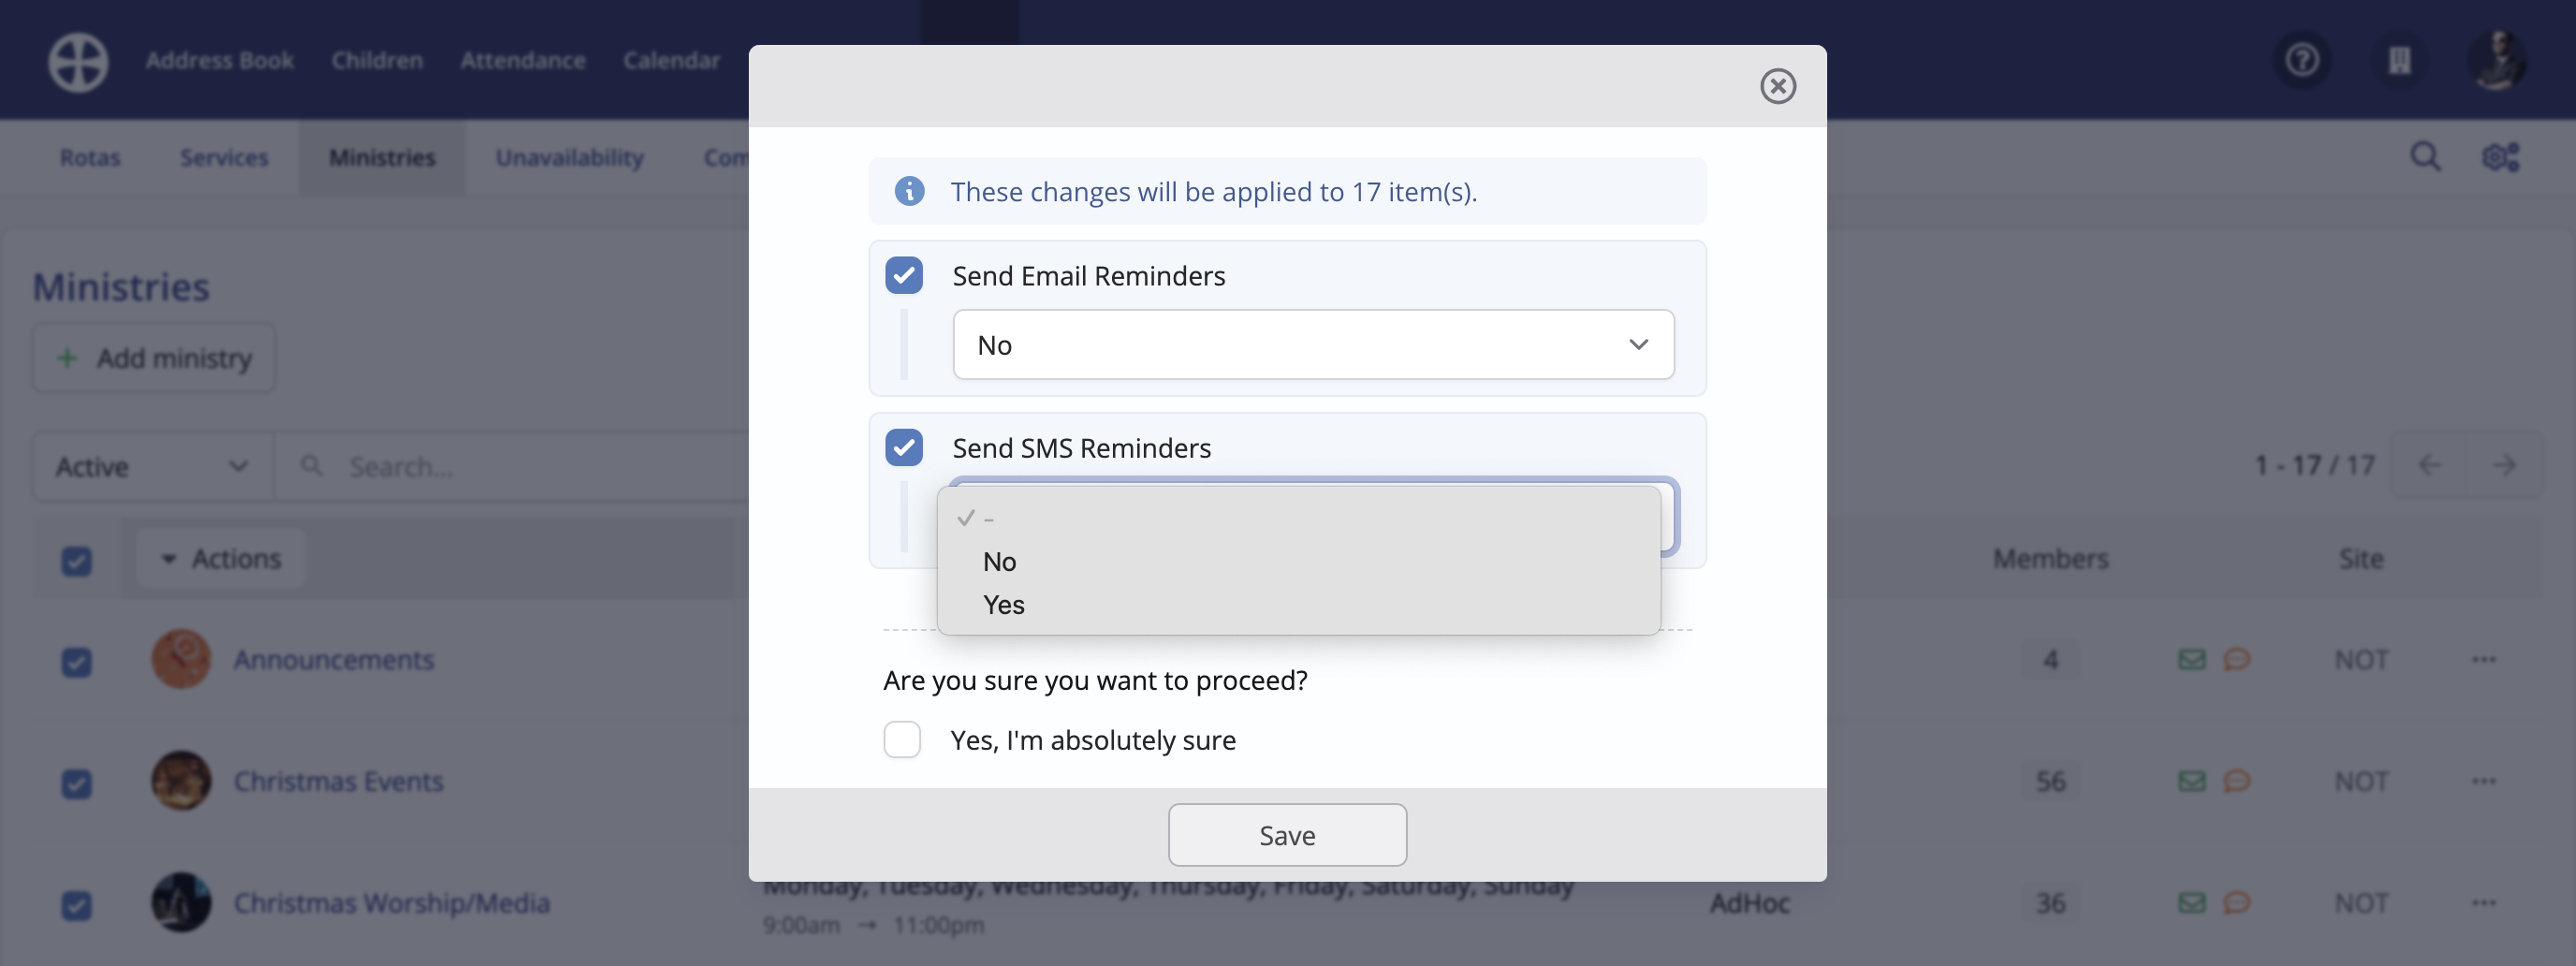This screenshot has height=966, width=2576.
Task: Open the help question mark icon
Action: (x=2303, y=60)
